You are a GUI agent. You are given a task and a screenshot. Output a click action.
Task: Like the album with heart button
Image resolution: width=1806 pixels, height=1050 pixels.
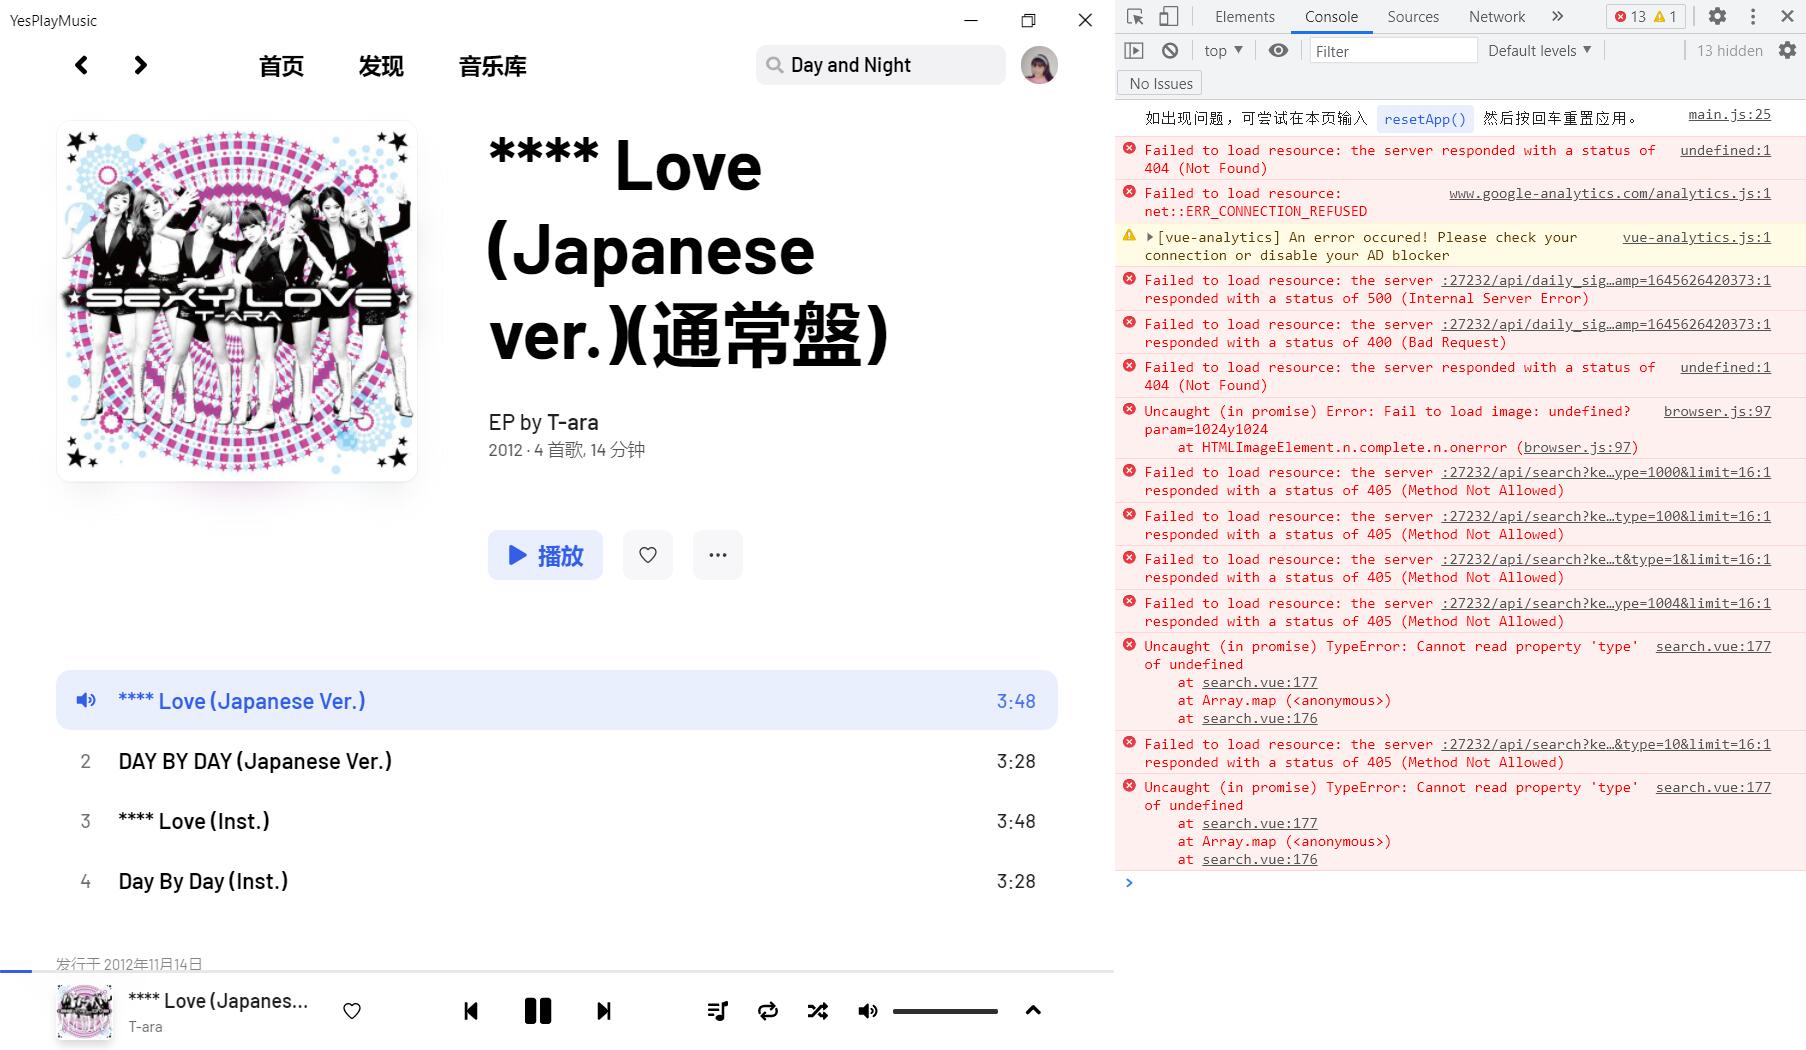click(648, 555)
